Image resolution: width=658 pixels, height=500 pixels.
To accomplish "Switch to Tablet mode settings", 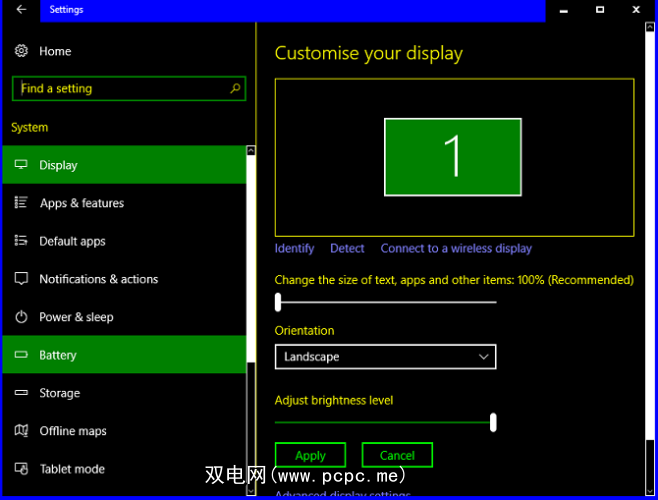I will [71, 469].
